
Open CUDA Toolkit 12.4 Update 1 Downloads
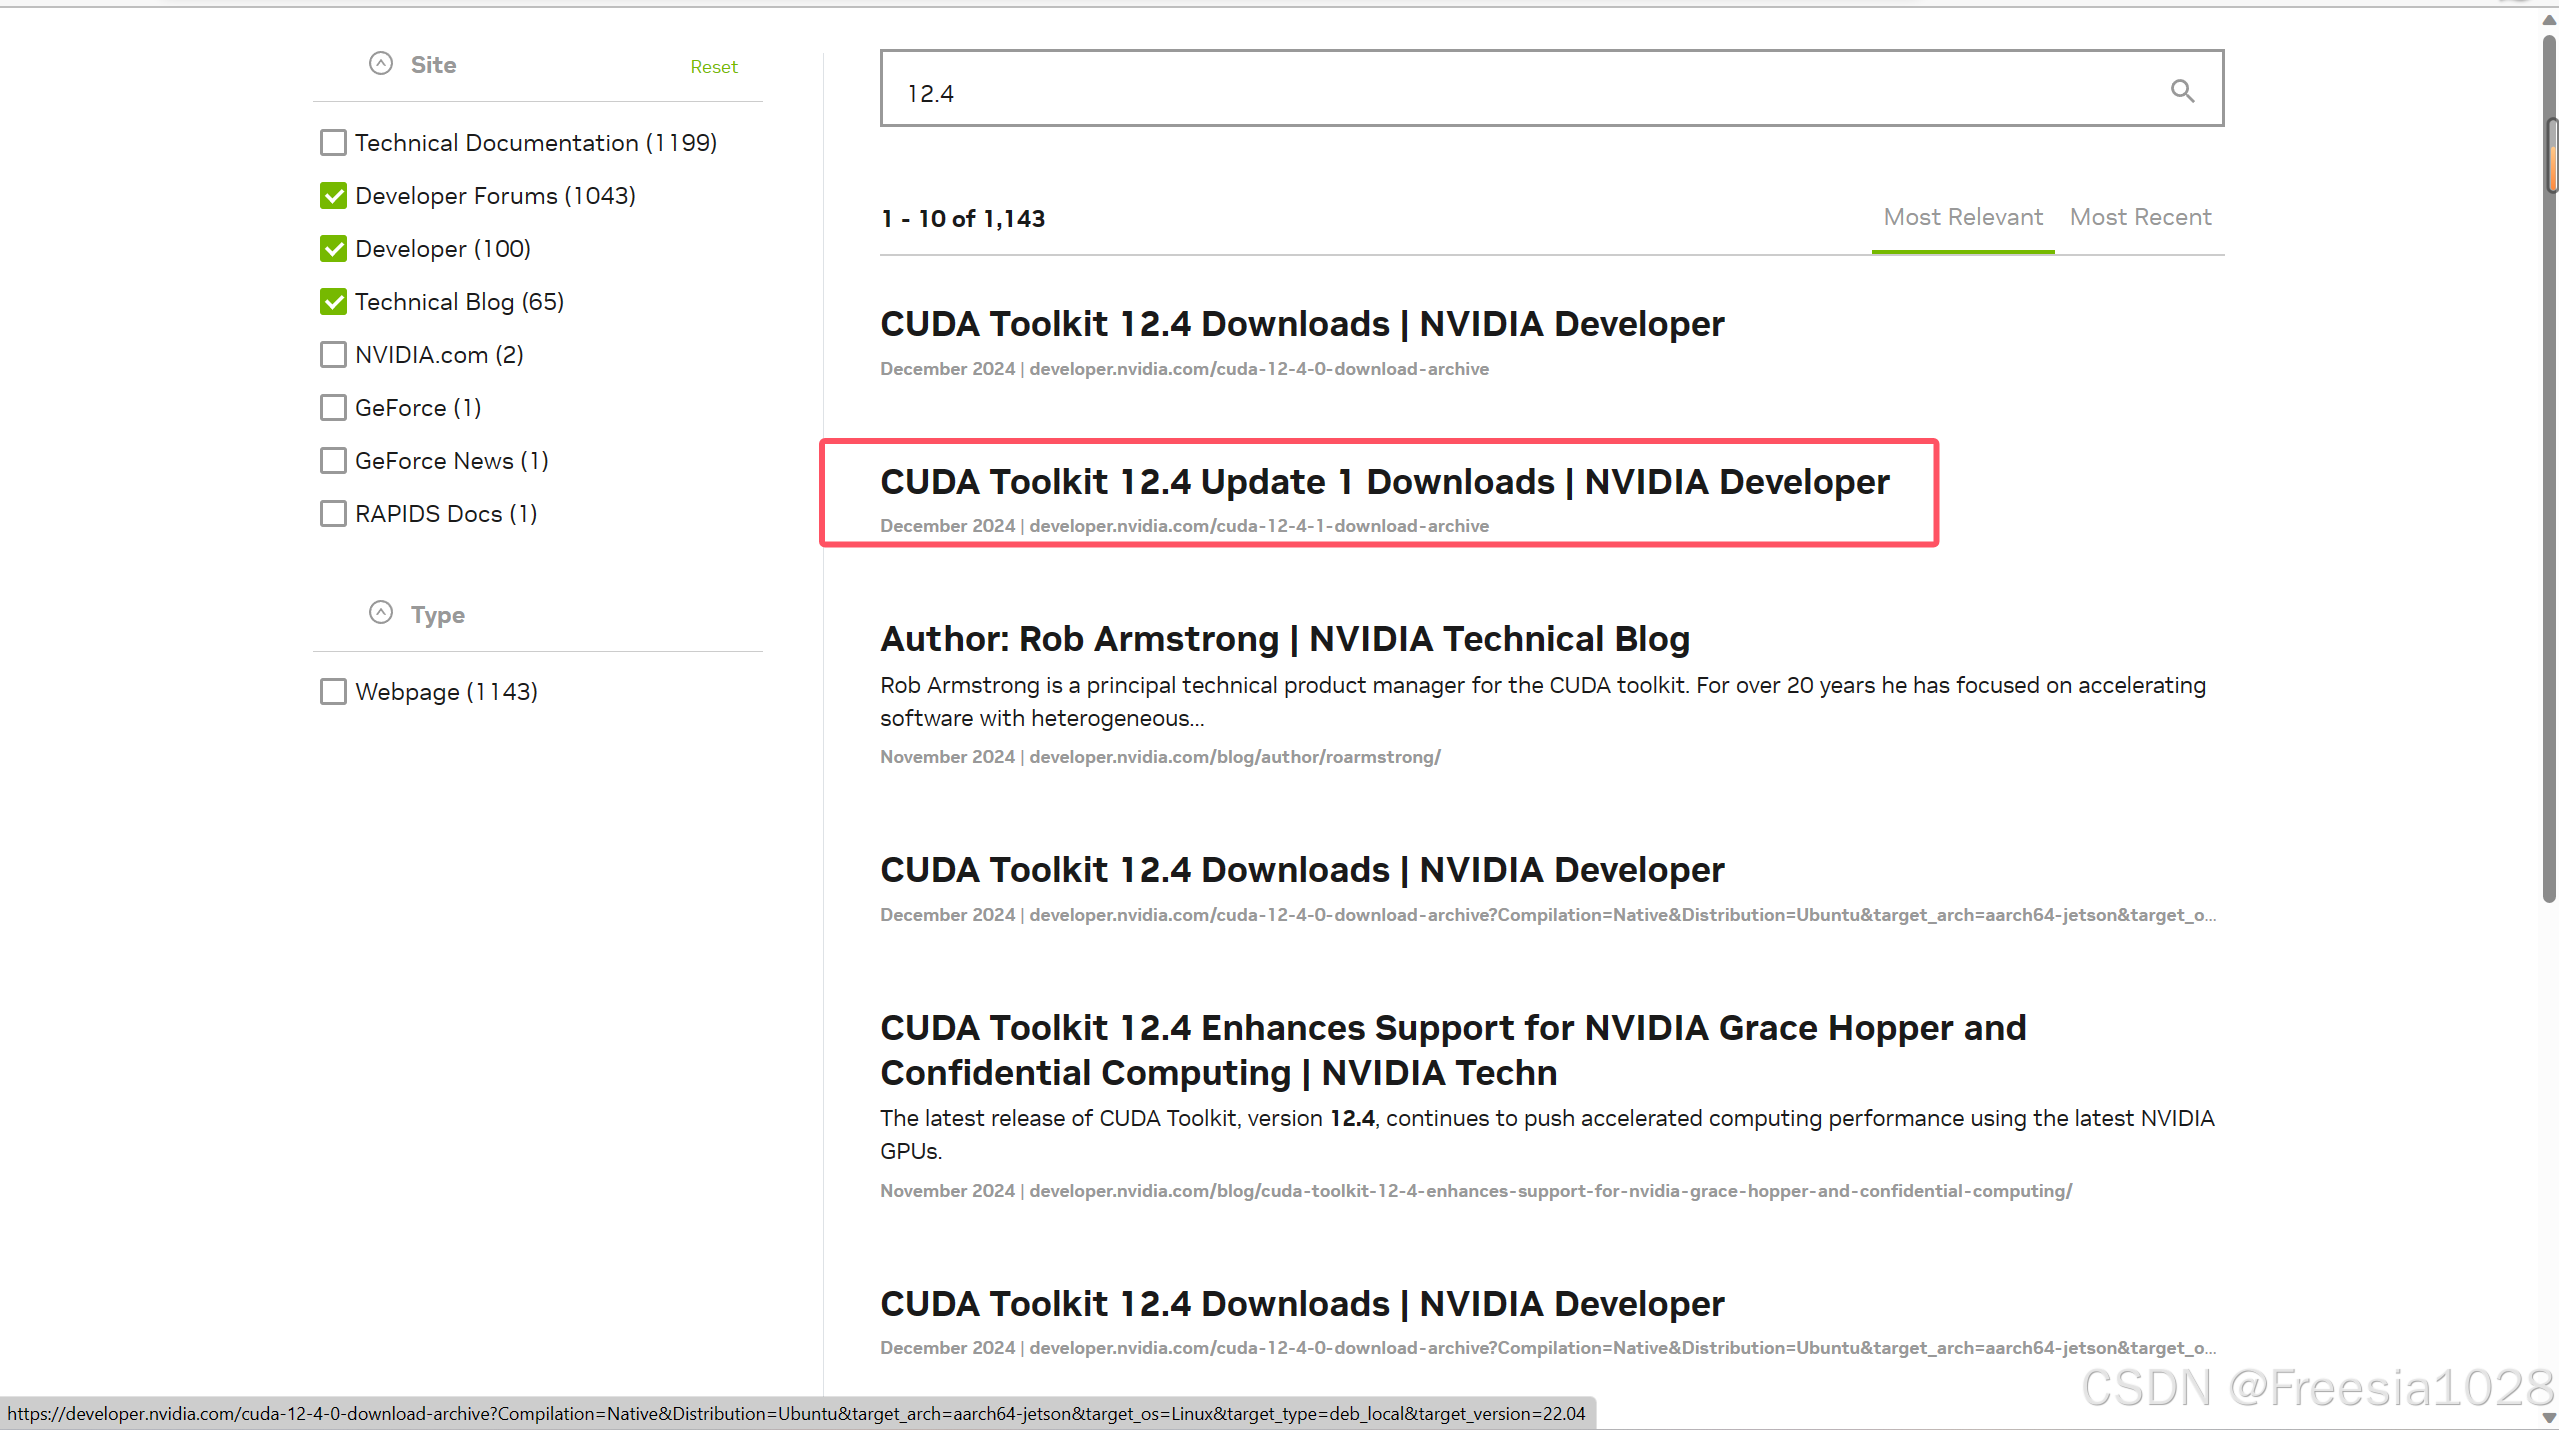pos(1384,481)
